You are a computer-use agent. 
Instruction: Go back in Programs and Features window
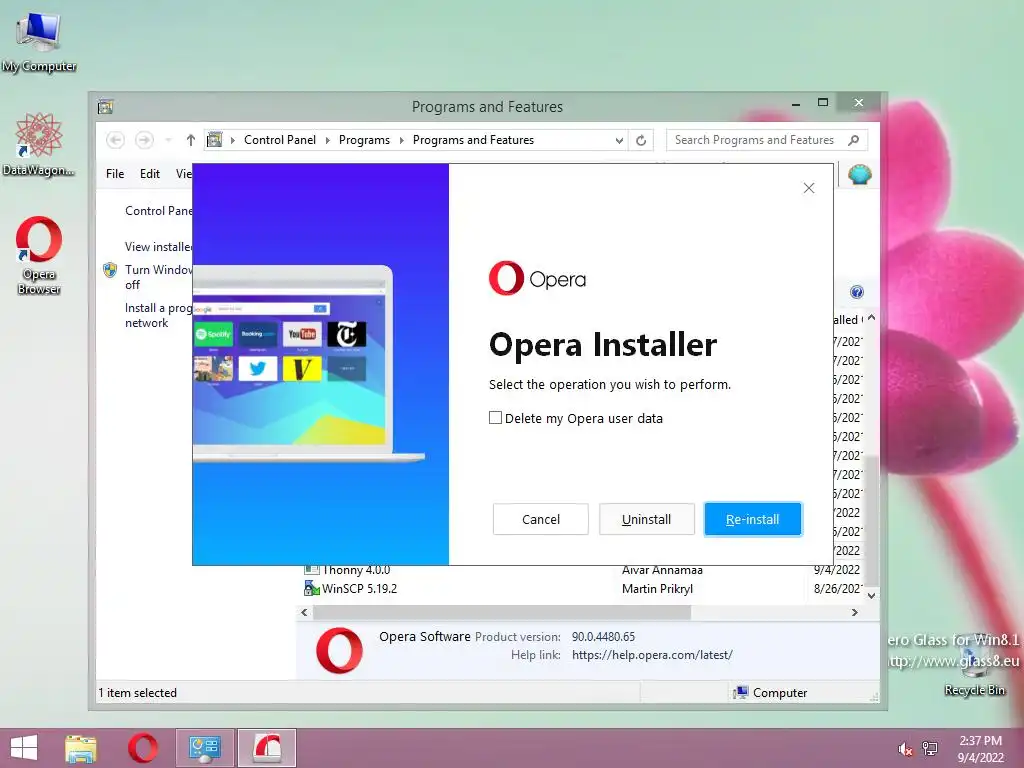tap(116, 140)
